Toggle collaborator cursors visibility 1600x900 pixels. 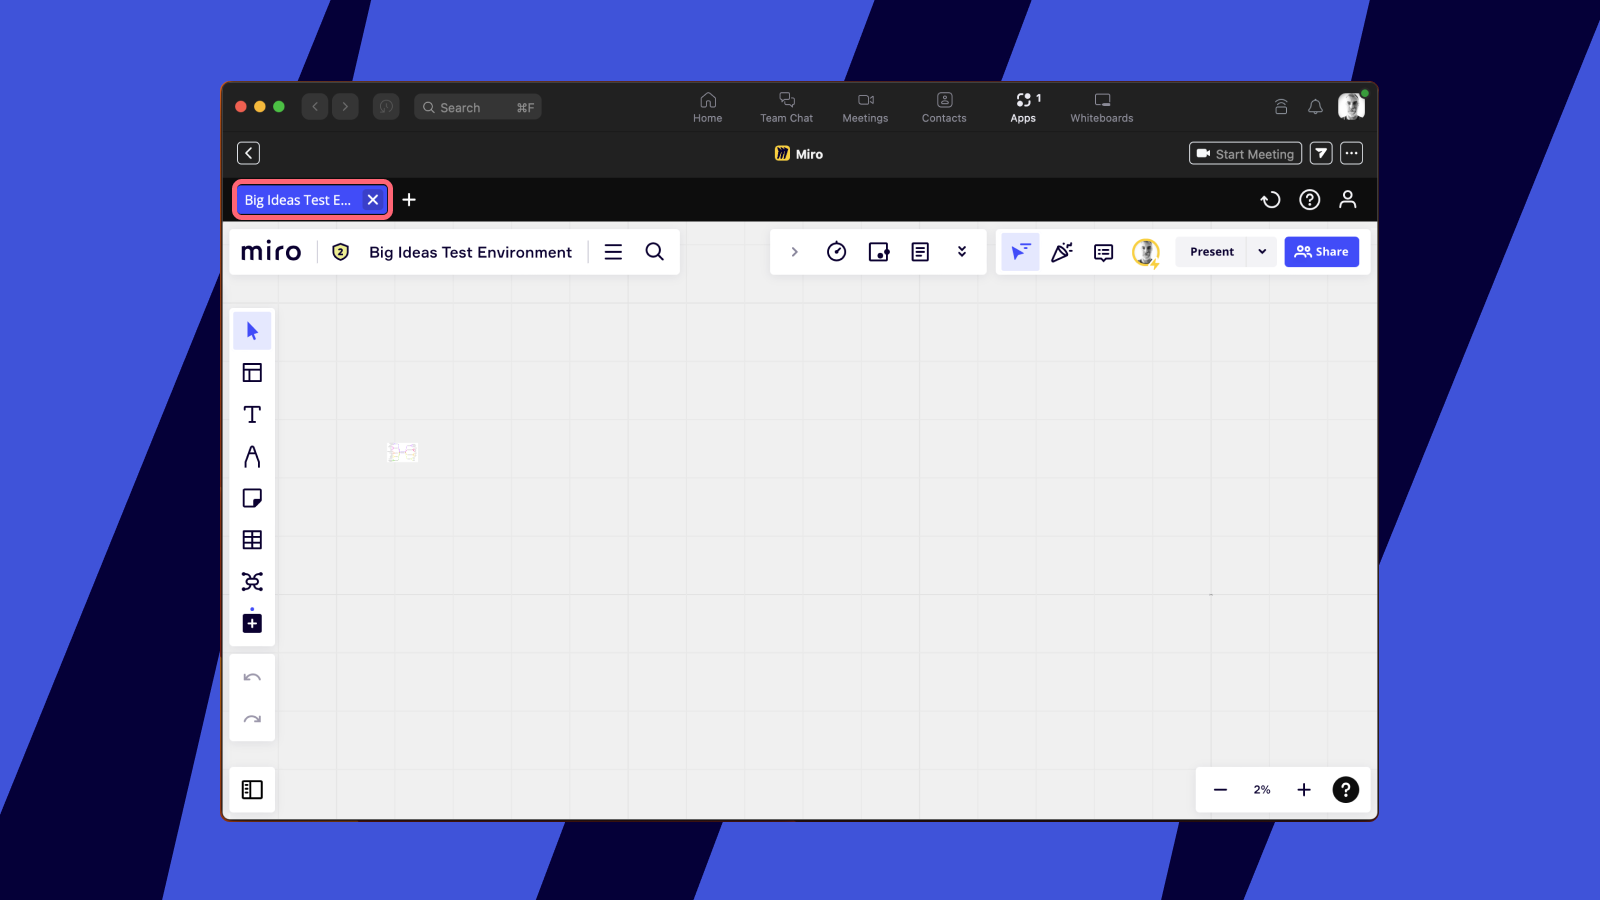[x=1019, y=252]
